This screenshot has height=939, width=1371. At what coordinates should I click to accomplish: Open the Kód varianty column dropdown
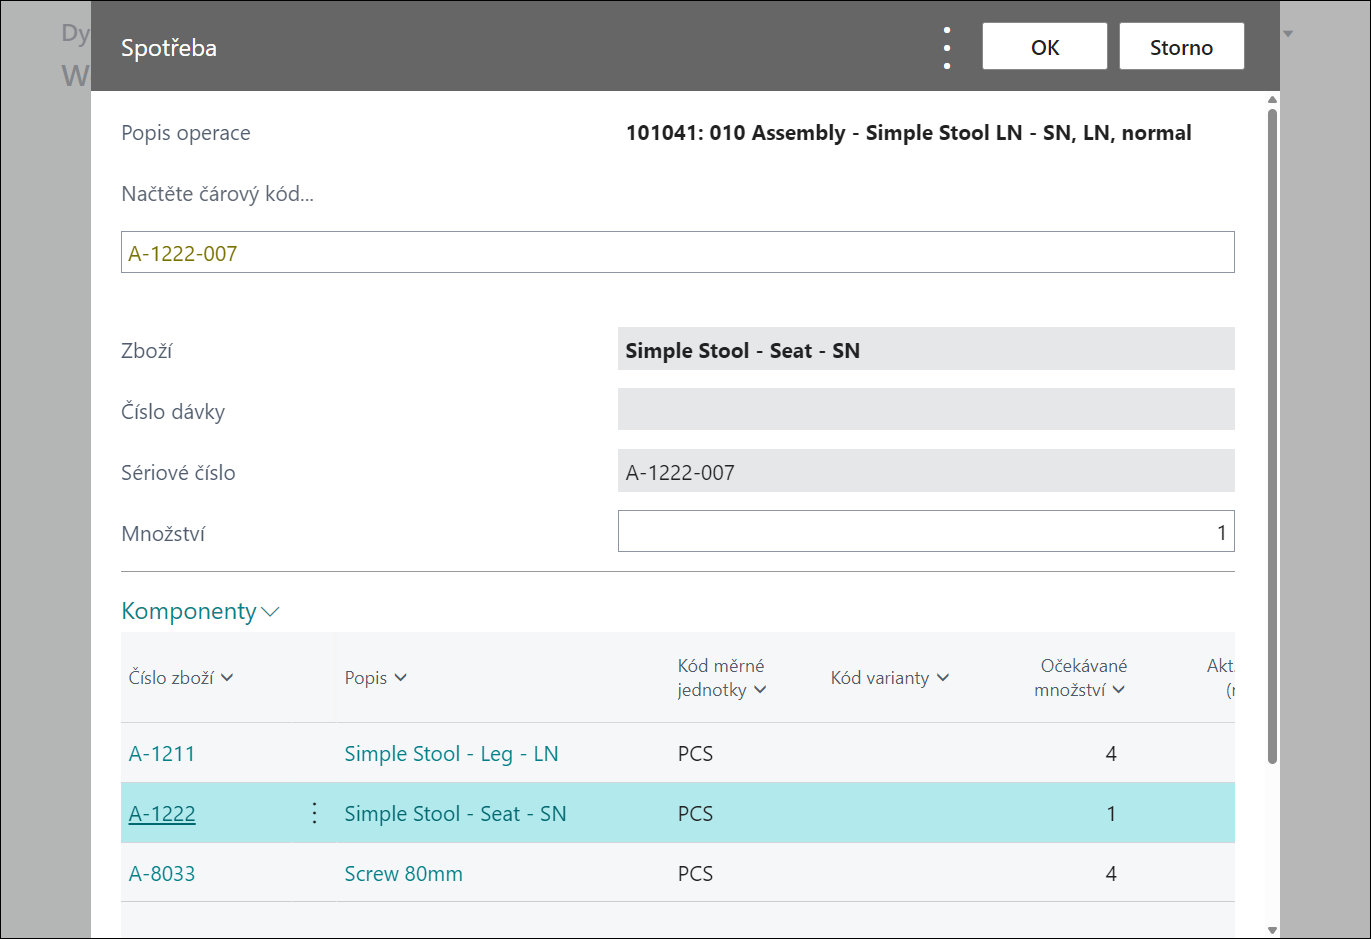943,678
